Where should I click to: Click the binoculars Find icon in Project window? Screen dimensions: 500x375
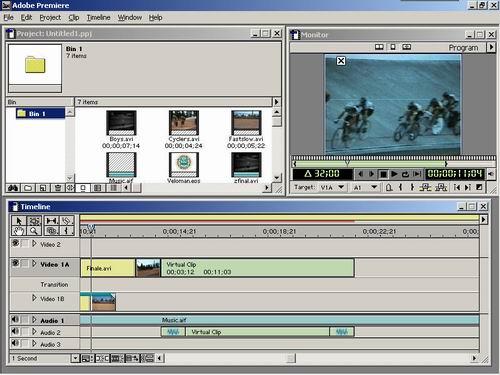tap(13, 188)
